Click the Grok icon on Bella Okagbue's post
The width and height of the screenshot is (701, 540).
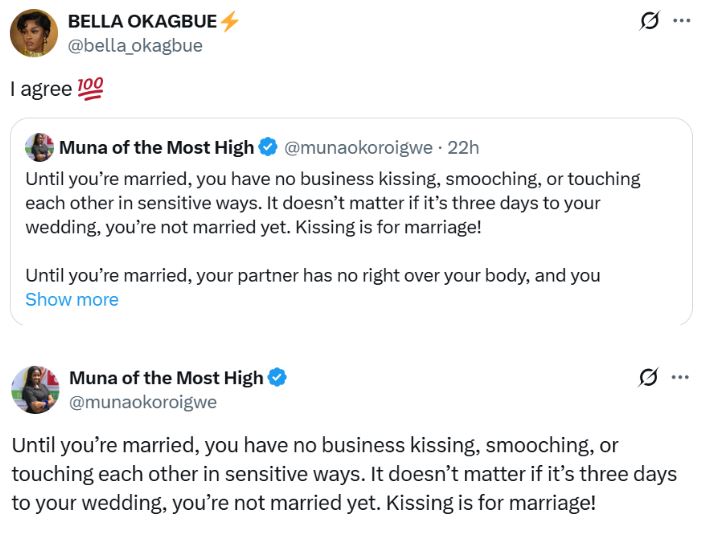coord(649,21)
